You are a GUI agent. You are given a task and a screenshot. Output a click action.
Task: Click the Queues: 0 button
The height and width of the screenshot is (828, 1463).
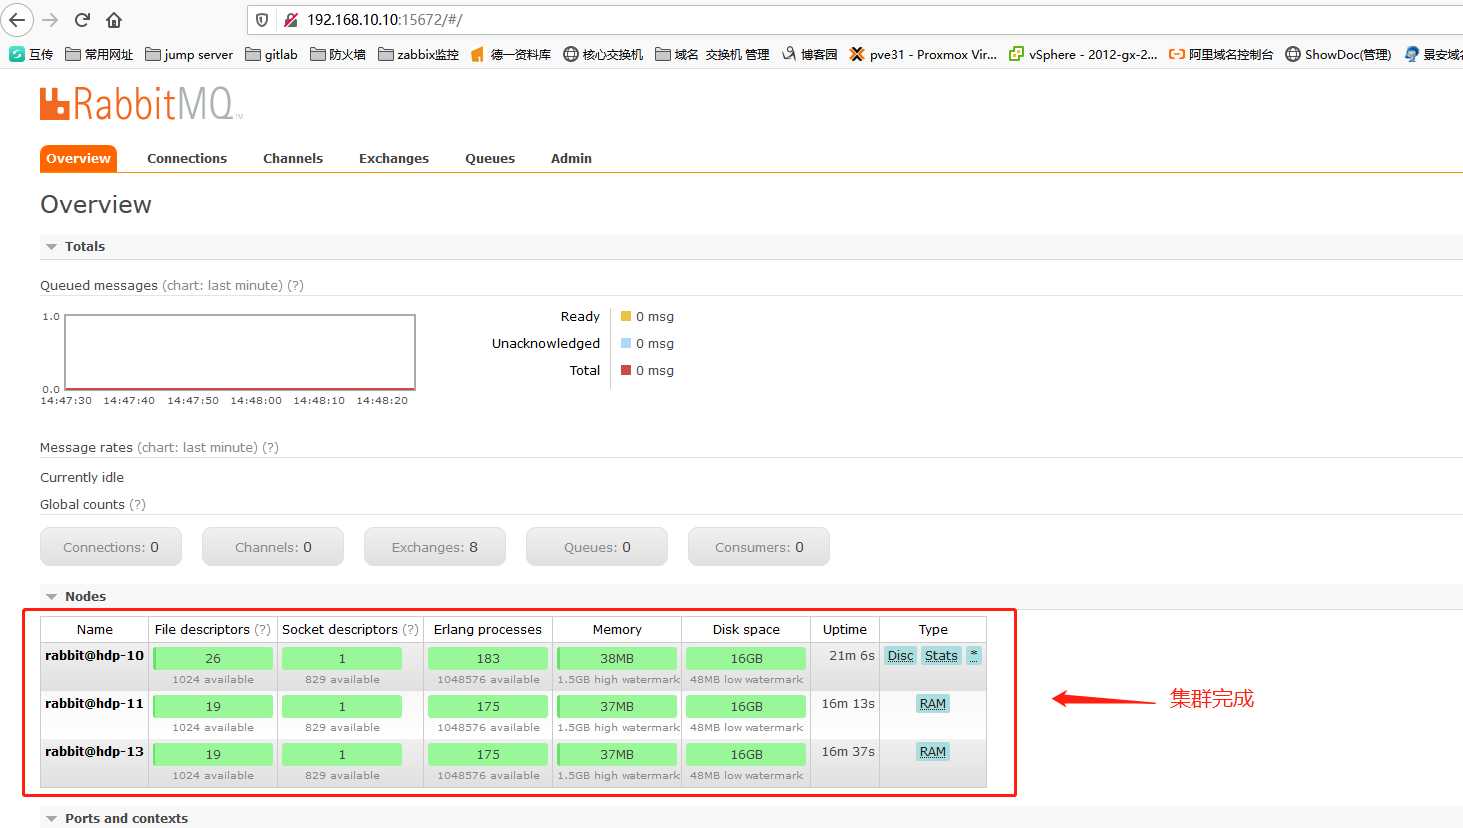pyautogui.click(x=597, y=547)
